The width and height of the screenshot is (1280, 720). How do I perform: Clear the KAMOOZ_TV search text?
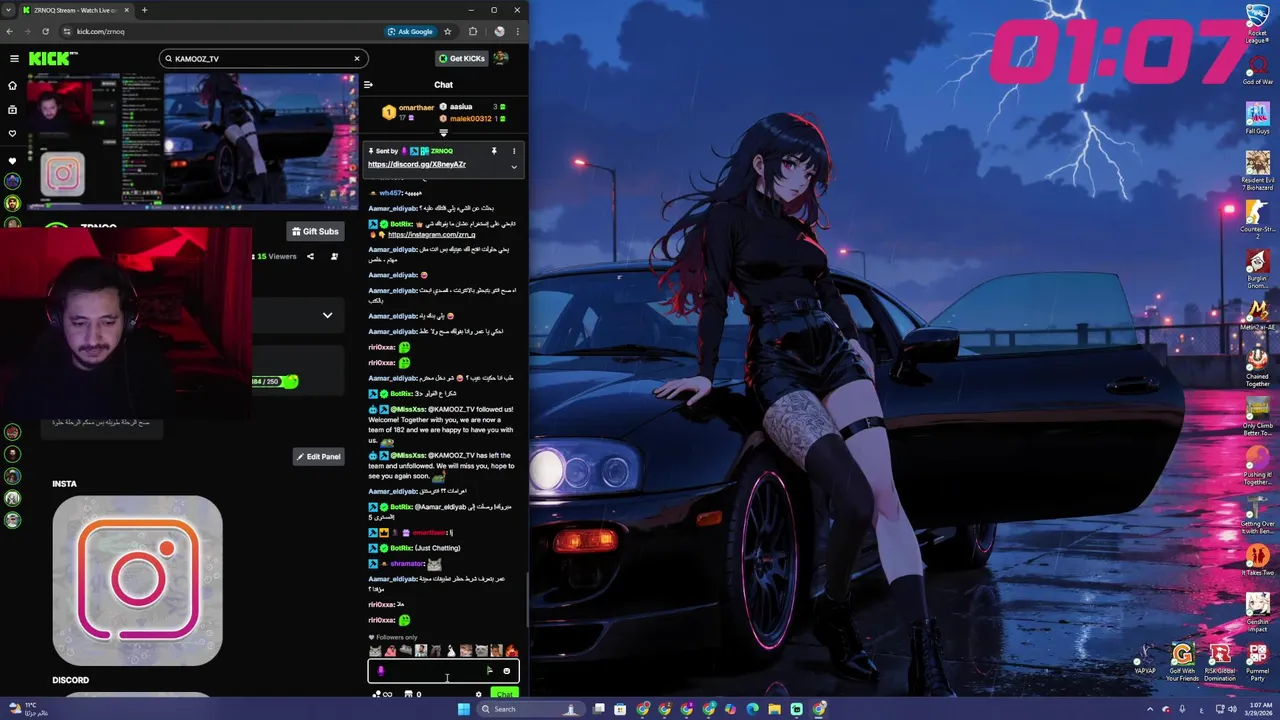pos(356,58)
